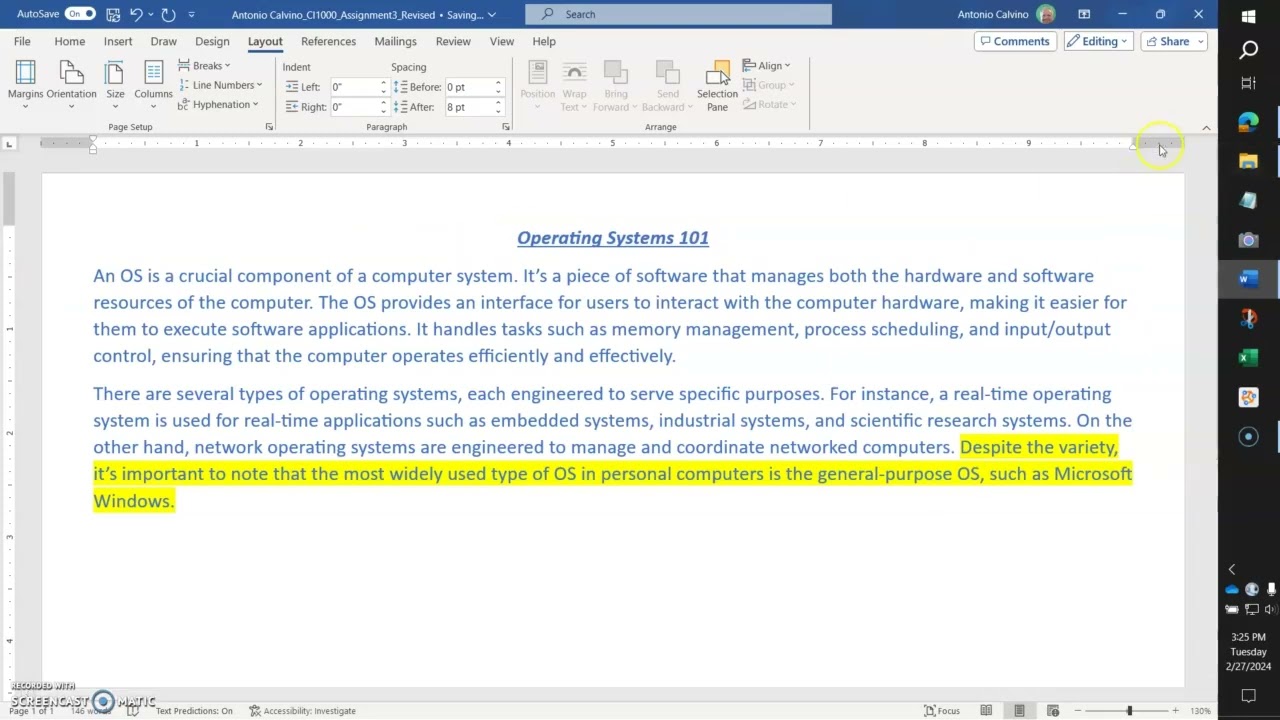Open Microsoft Edge from the taskbar
This screenshot has width=1280, height=720.
1248,122
